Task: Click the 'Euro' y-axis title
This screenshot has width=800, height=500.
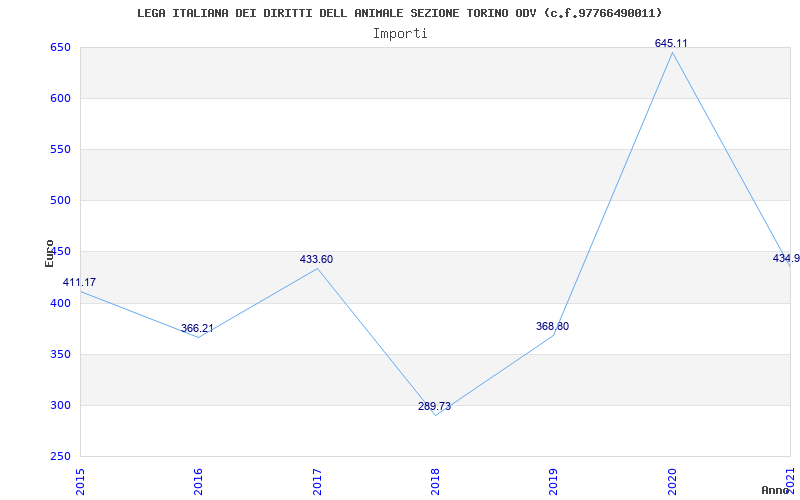Action: point(49,253)
